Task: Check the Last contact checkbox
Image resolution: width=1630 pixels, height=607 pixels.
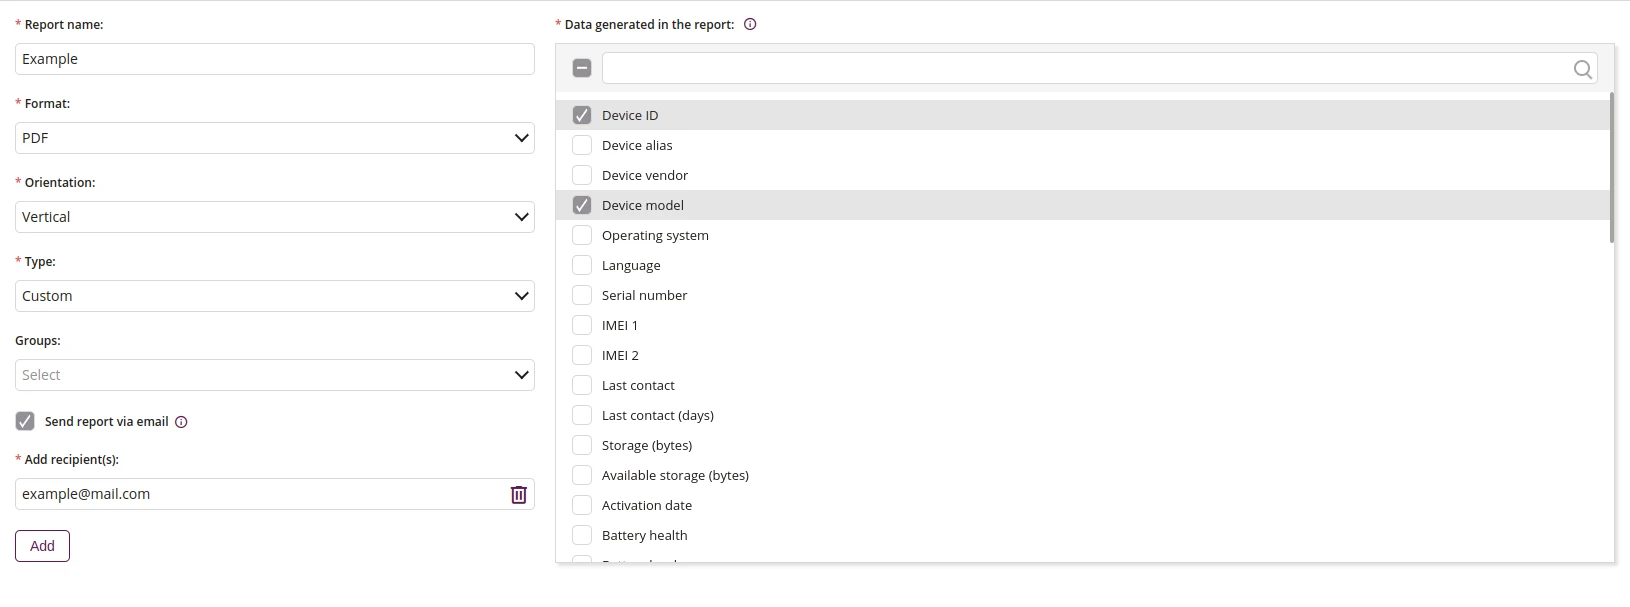Action: [x=582, y=385]
